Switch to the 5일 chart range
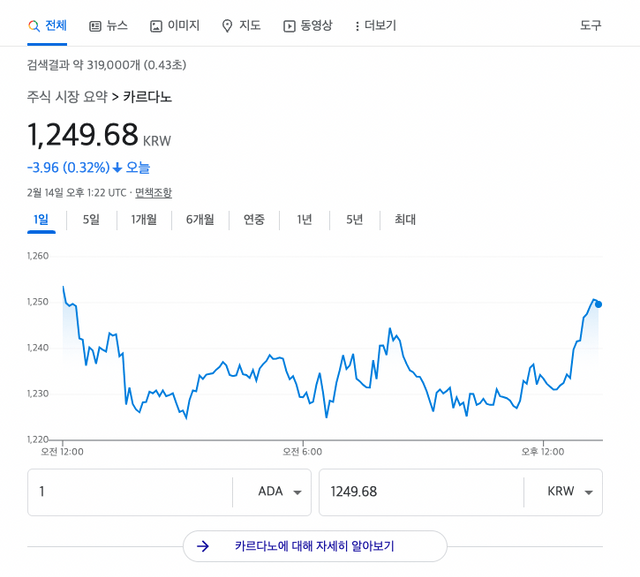This screenshot has width=640, height=577. point(91,220)
